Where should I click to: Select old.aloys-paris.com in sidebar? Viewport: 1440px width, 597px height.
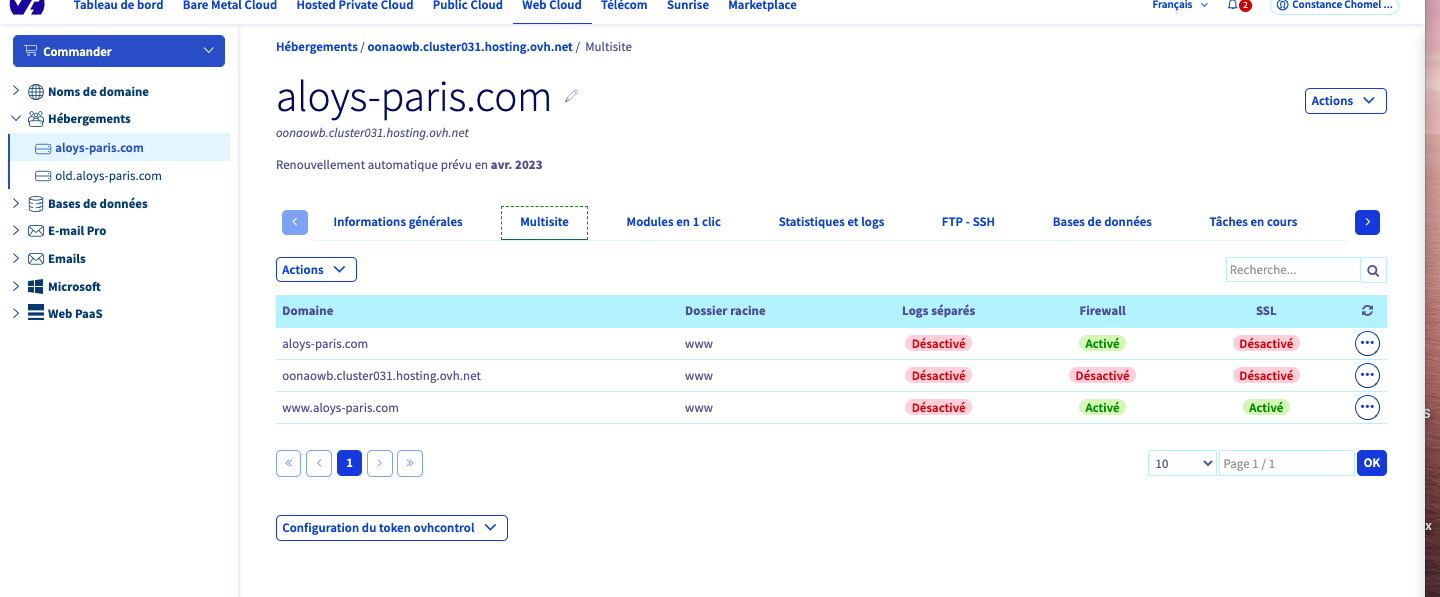pyautogui.click(x=108, y=176)
